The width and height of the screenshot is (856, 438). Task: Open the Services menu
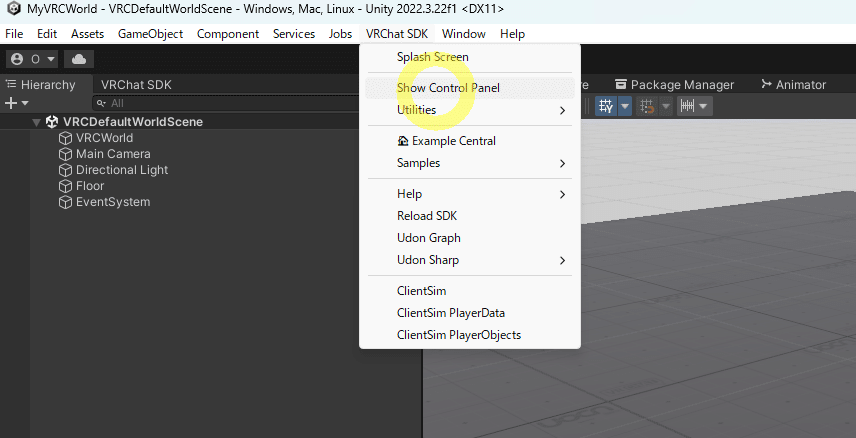(x=294, y=34)
